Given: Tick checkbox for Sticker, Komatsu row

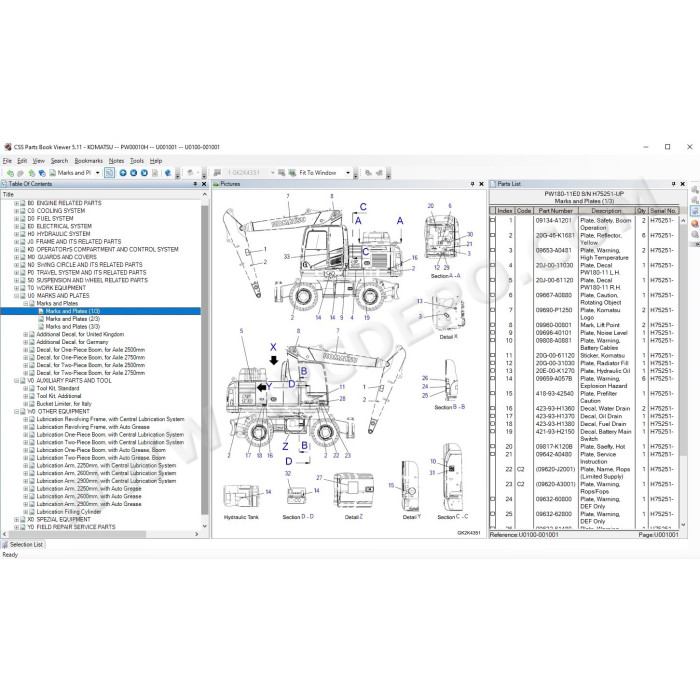Looking at the screenshot, I should (492, 355).
